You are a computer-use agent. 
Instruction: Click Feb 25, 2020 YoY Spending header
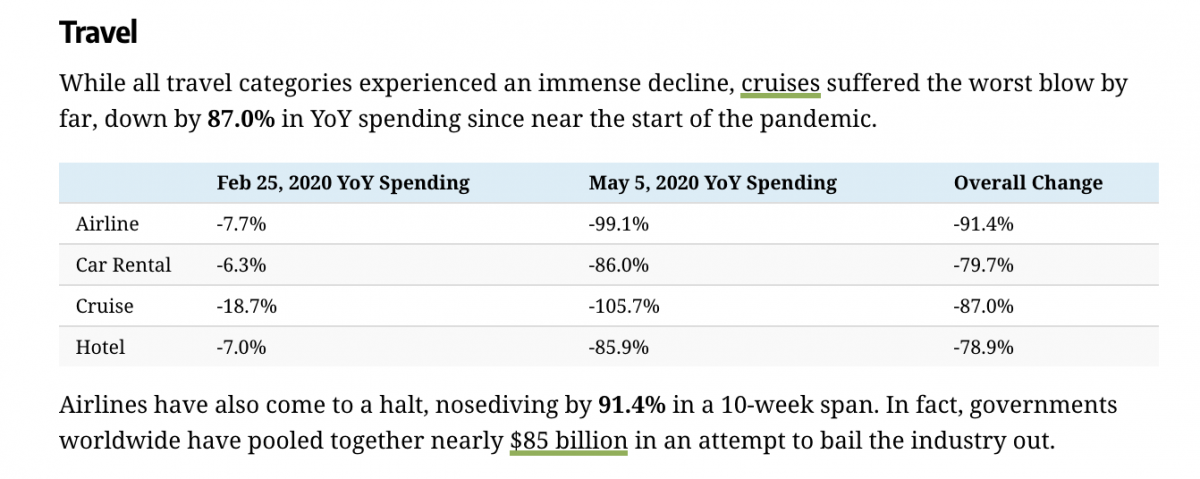pos(342,183)
